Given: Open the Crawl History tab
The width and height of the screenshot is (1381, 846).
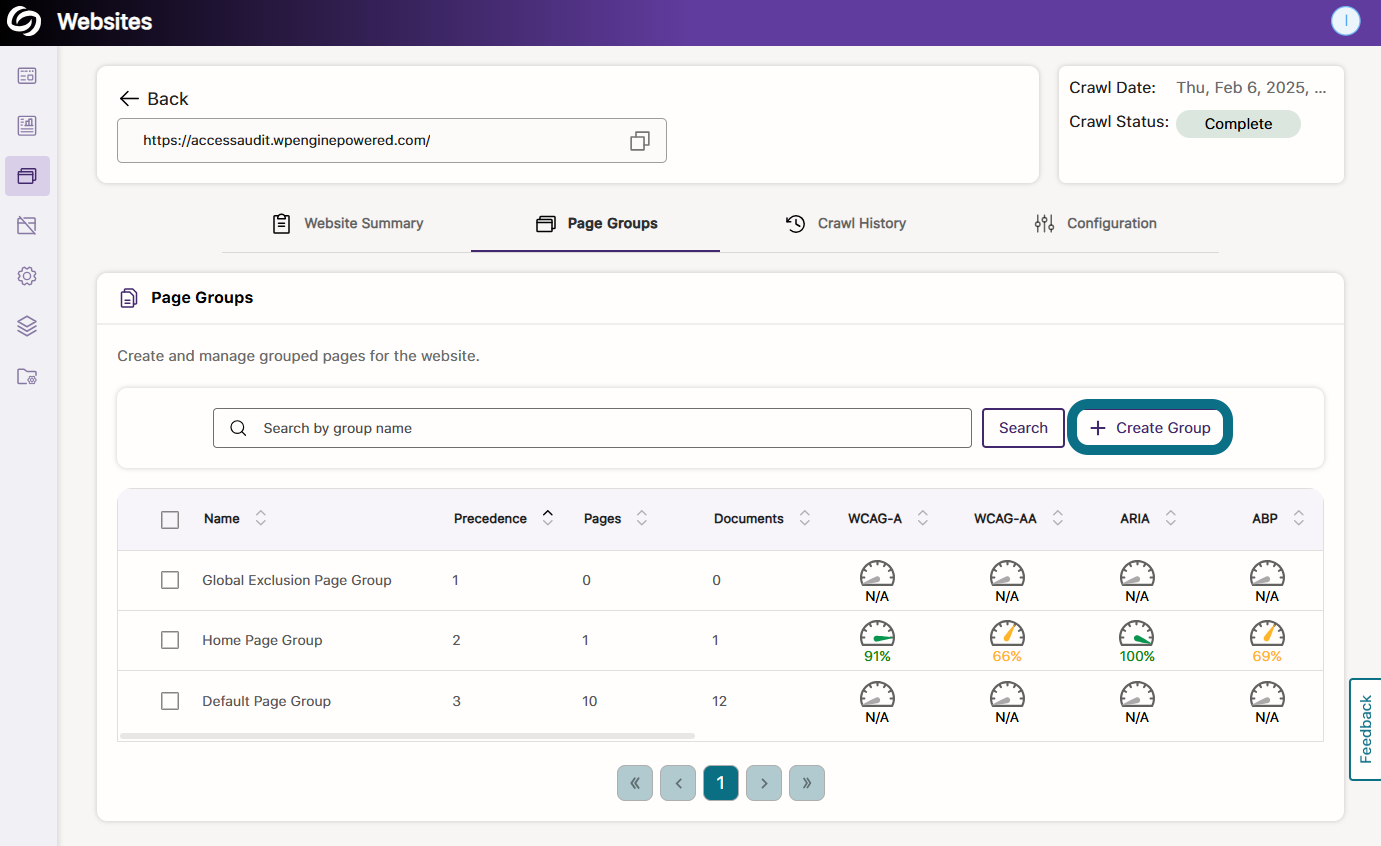Looking at the screenshot, I should point(846,223).
